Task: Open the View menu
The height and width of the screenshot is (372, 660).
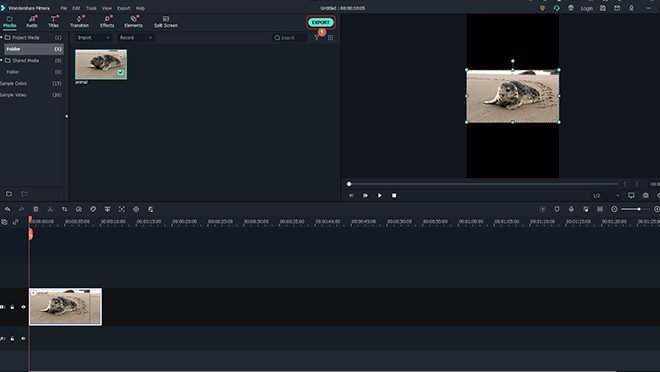Action: pyautogui.click(x=107, y=8)
